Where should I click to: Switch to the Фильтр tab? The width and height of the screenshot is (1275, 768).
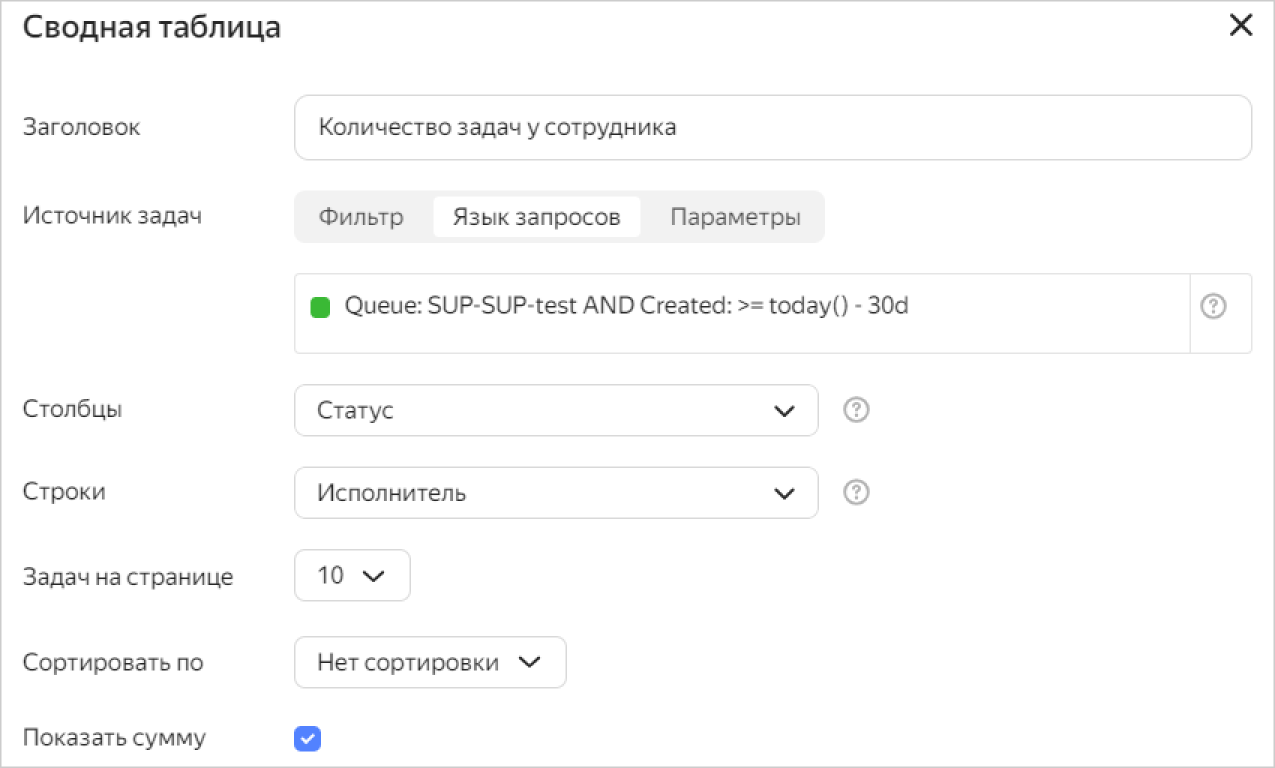(361, 217)
